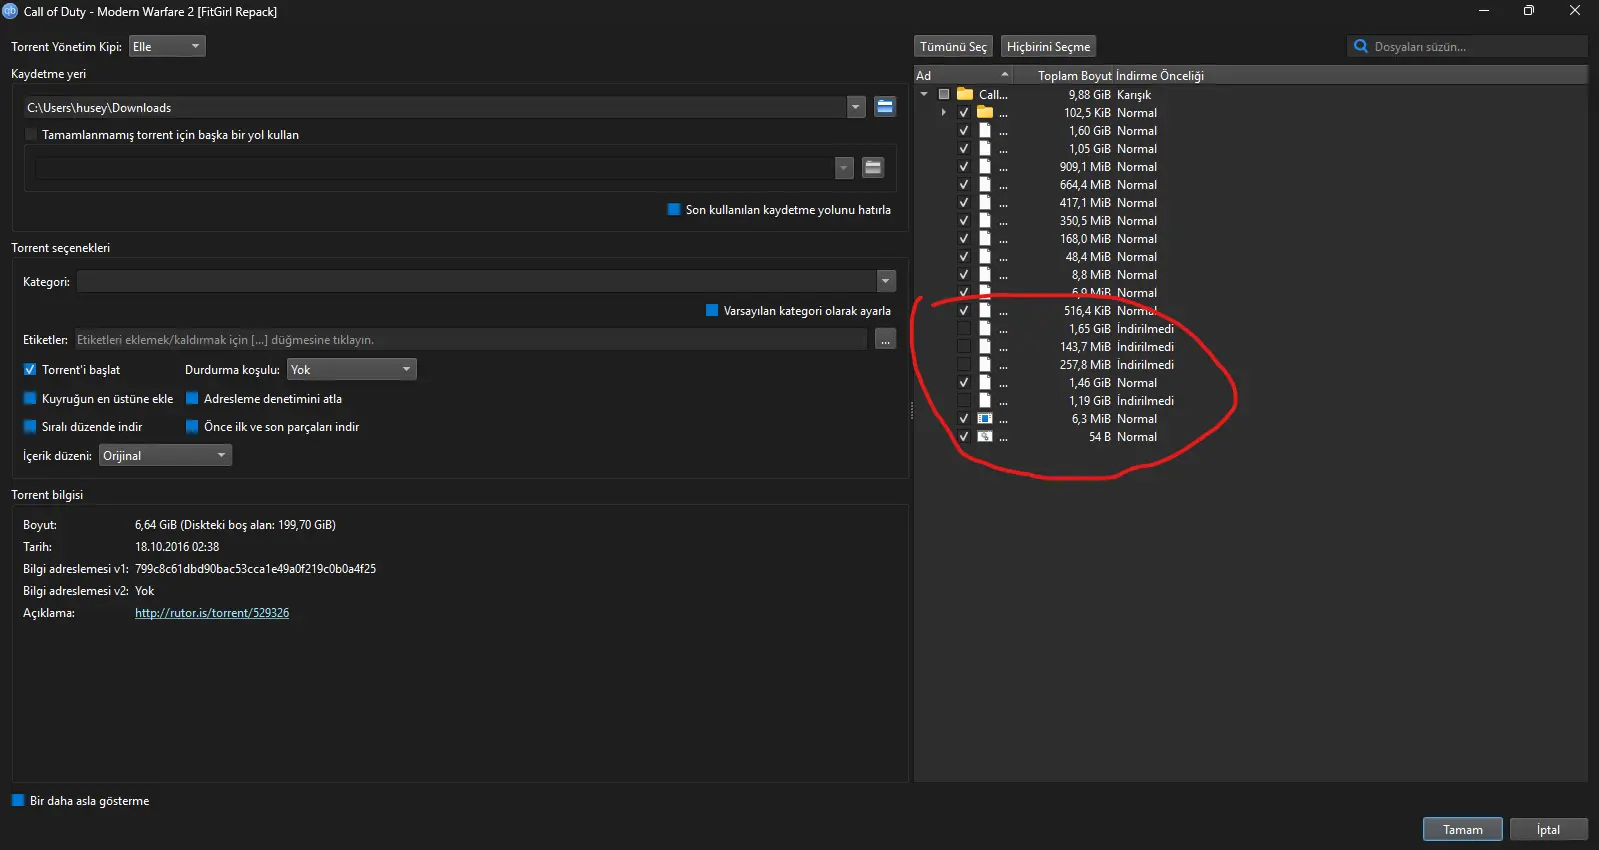Expand the save path history dropdown
The width and height of the screenshot is (1599, 850).
[856, 107]
